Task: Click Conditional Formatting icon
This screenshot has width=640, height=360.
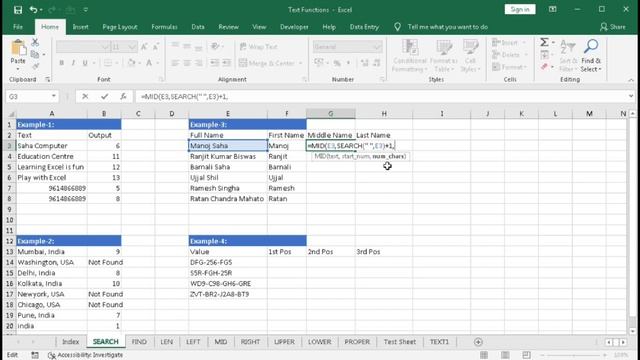Action: pos(410,47)
